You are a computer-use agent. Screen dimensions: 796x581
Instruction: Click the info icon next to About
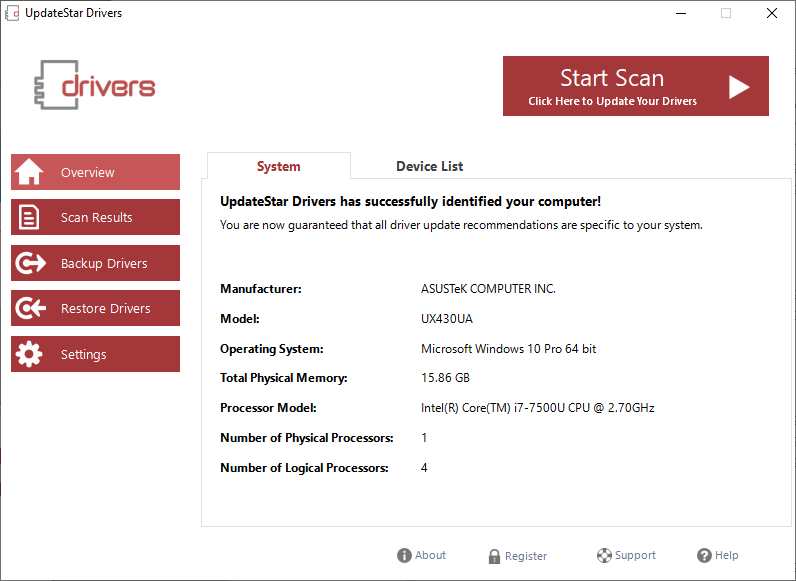pos(404,556)
